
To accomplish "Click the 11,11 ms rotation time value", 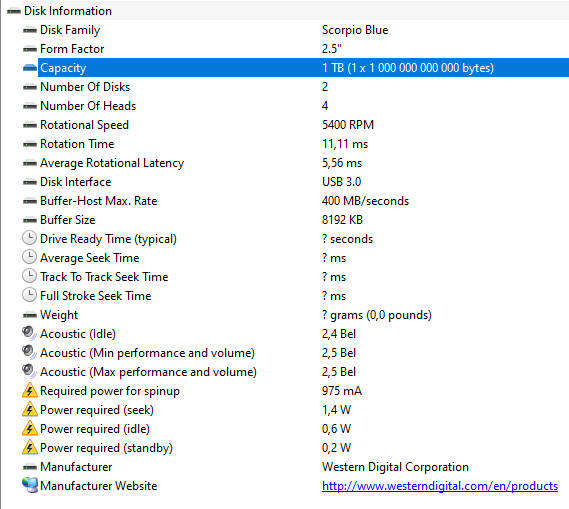I will point(345,144).
